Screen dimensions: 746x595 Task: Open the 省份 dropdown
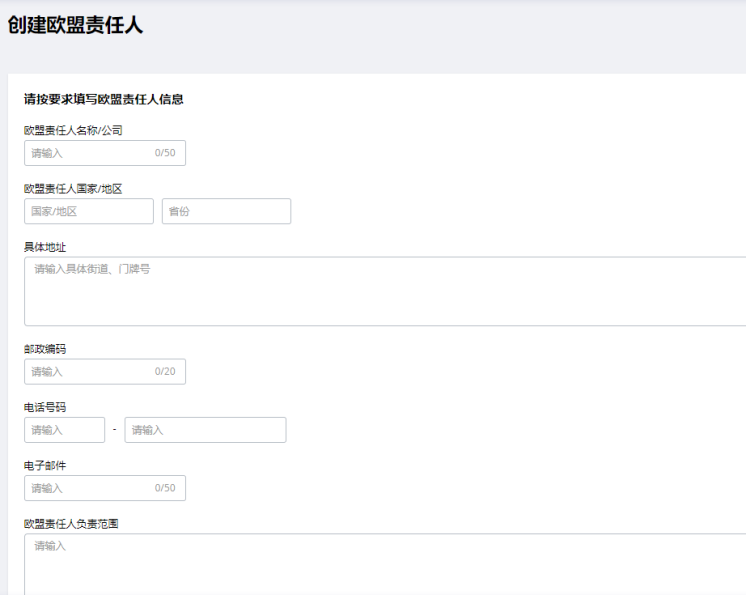coord(226,211)
